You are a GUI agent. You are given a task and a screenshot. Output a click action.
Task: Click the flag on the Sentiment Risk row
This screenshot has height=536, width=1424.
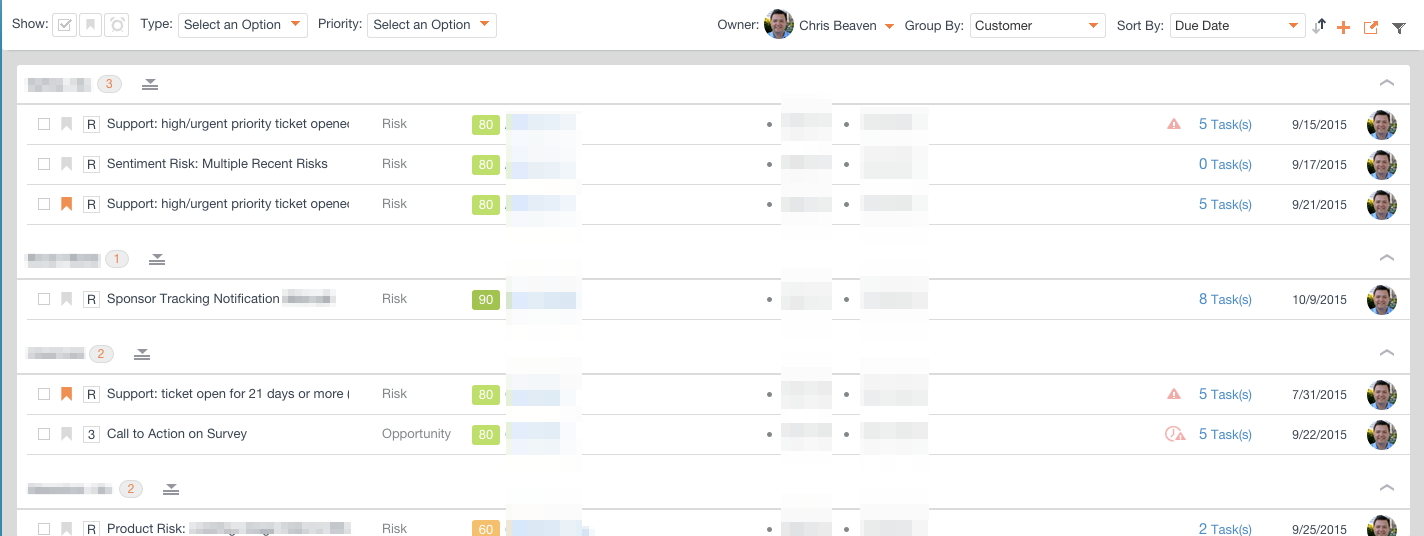(67, 164)
